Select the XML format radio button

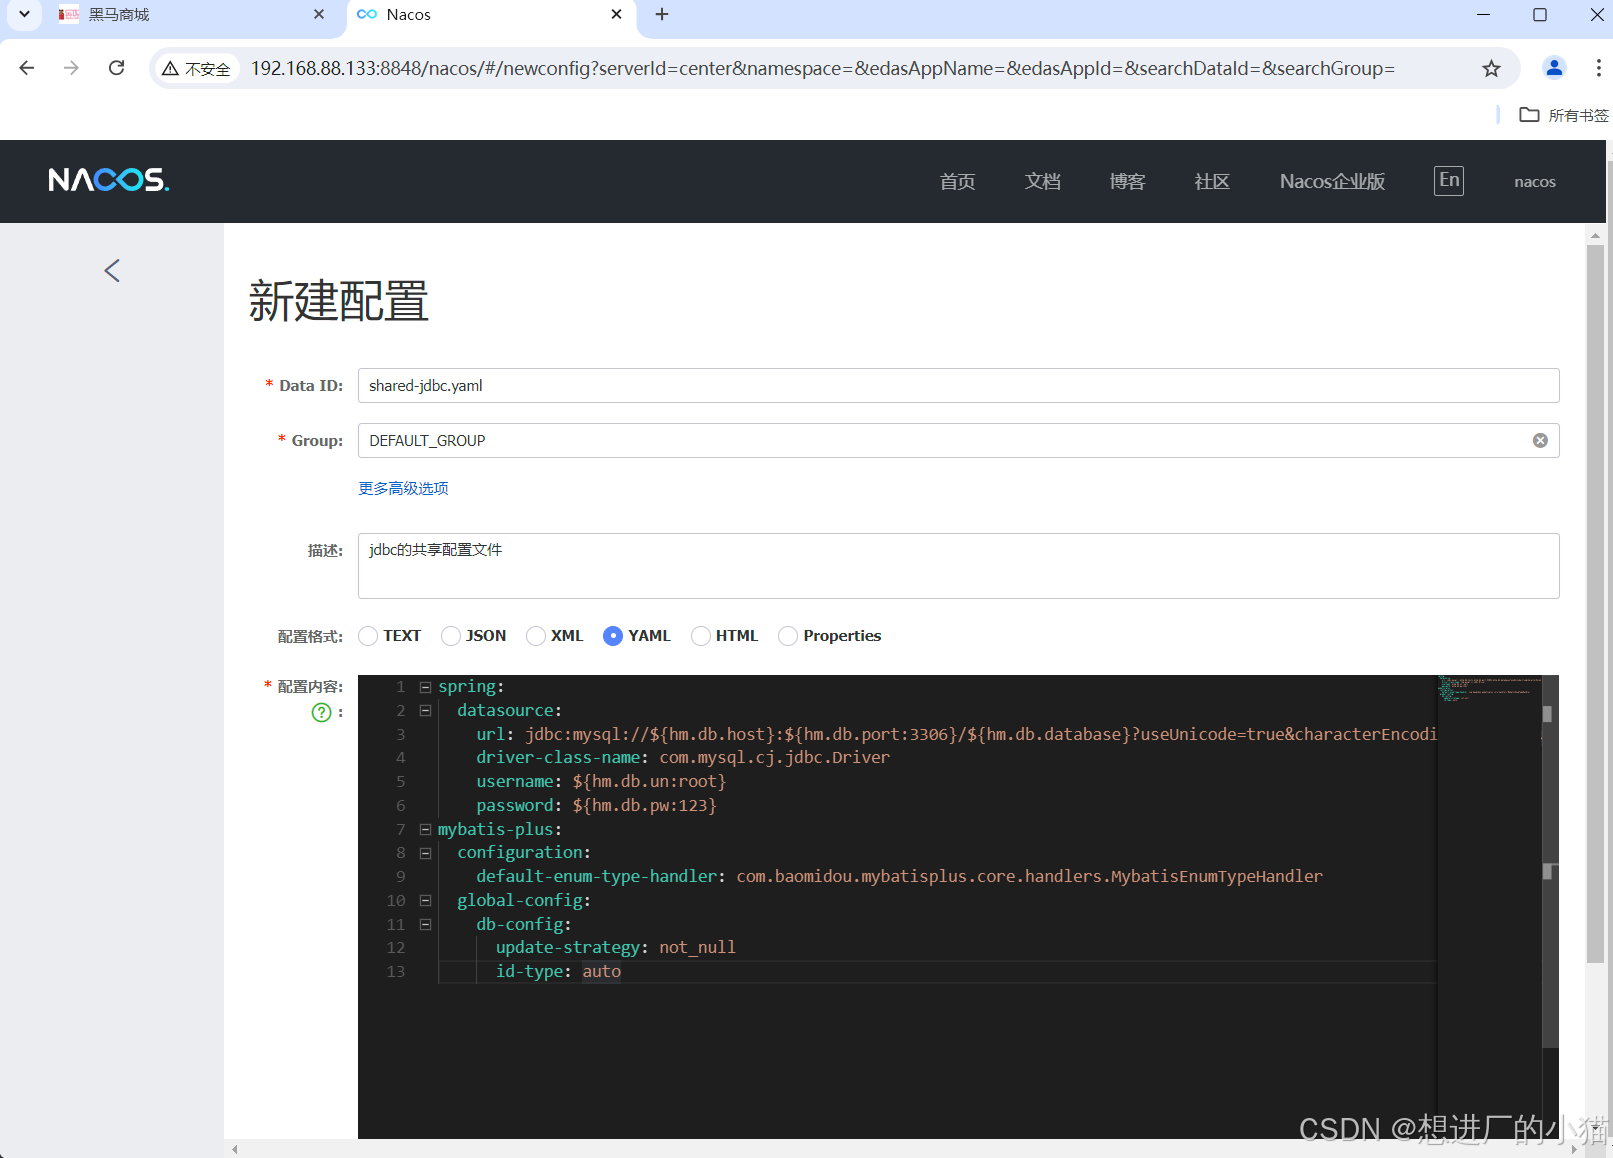pyautogui.click(x=536, y=636)
